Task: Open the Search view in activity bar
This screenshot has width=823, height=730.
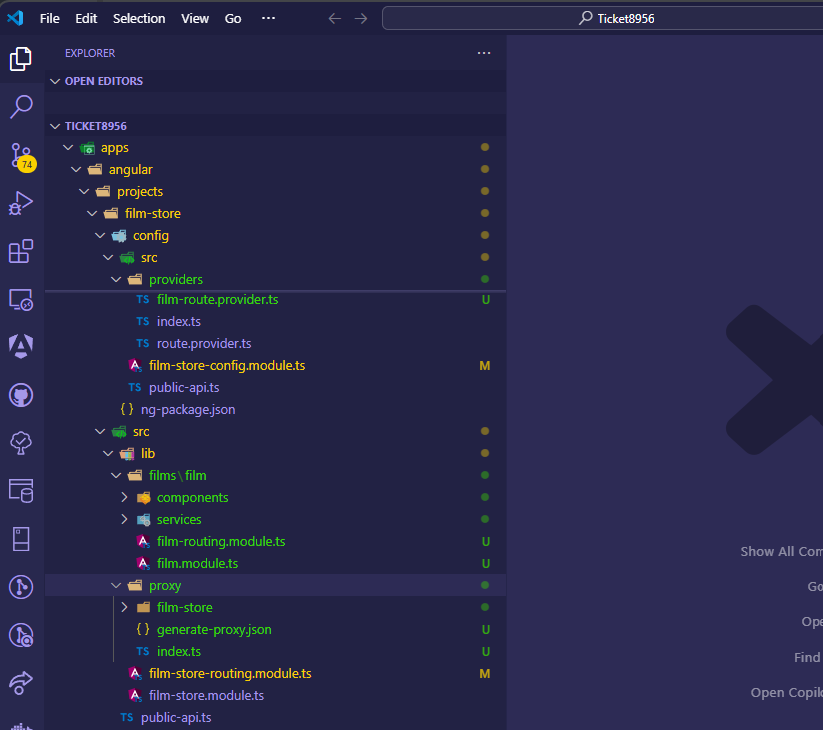Action: (21, 107)
